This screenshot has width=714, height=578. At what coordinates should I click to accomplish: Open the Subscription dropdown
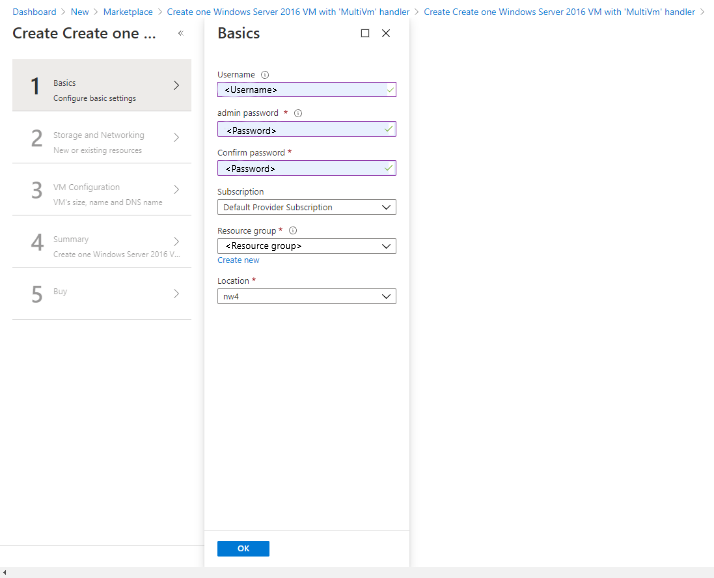pyautogui.click(x=306, y=207)
